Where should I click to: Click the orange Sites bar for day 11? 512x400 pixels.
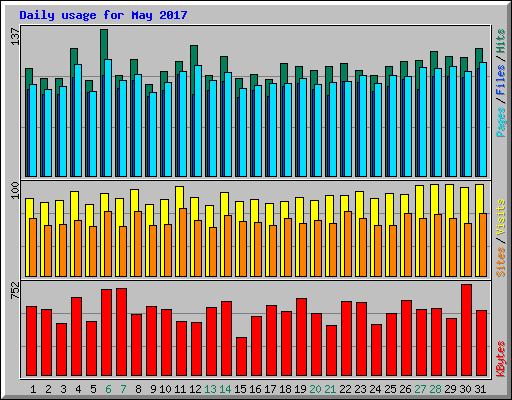click(x=183, y=242)
